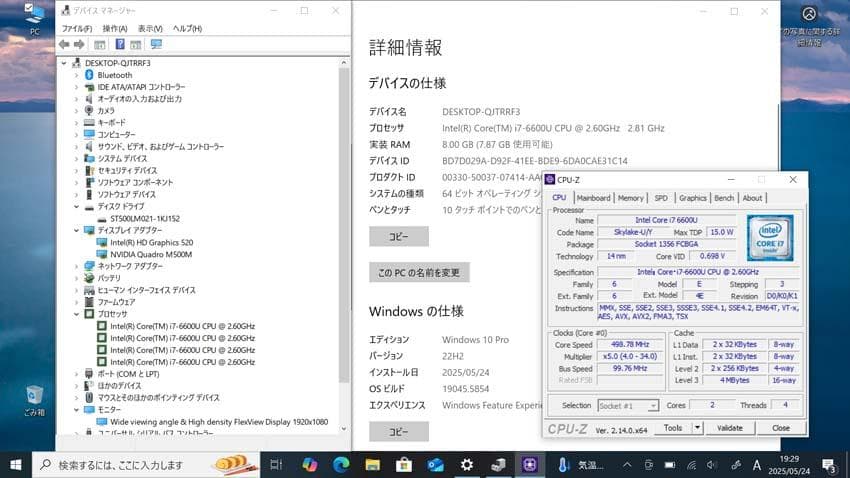Open File Explorer from the taskbar
The width and height of the screenshot is (850, 478).
(372, 465)
